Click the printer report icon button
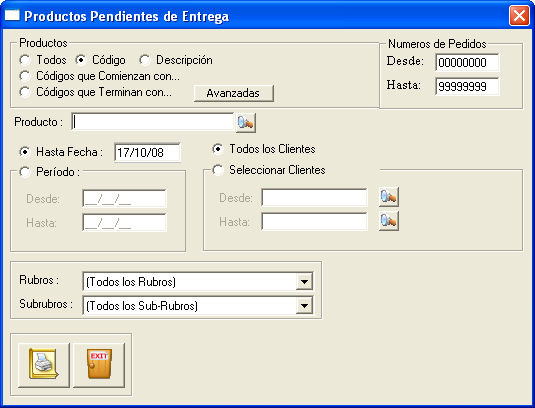The height and width of the screenshot is (408, 535). (44, 365)
